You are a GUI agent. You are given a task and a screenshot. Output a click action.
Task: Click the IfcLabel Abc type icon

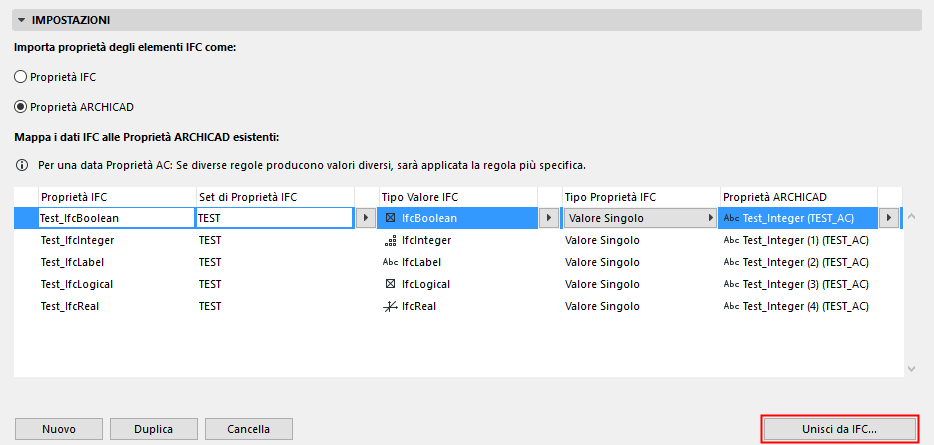(390, 262)
